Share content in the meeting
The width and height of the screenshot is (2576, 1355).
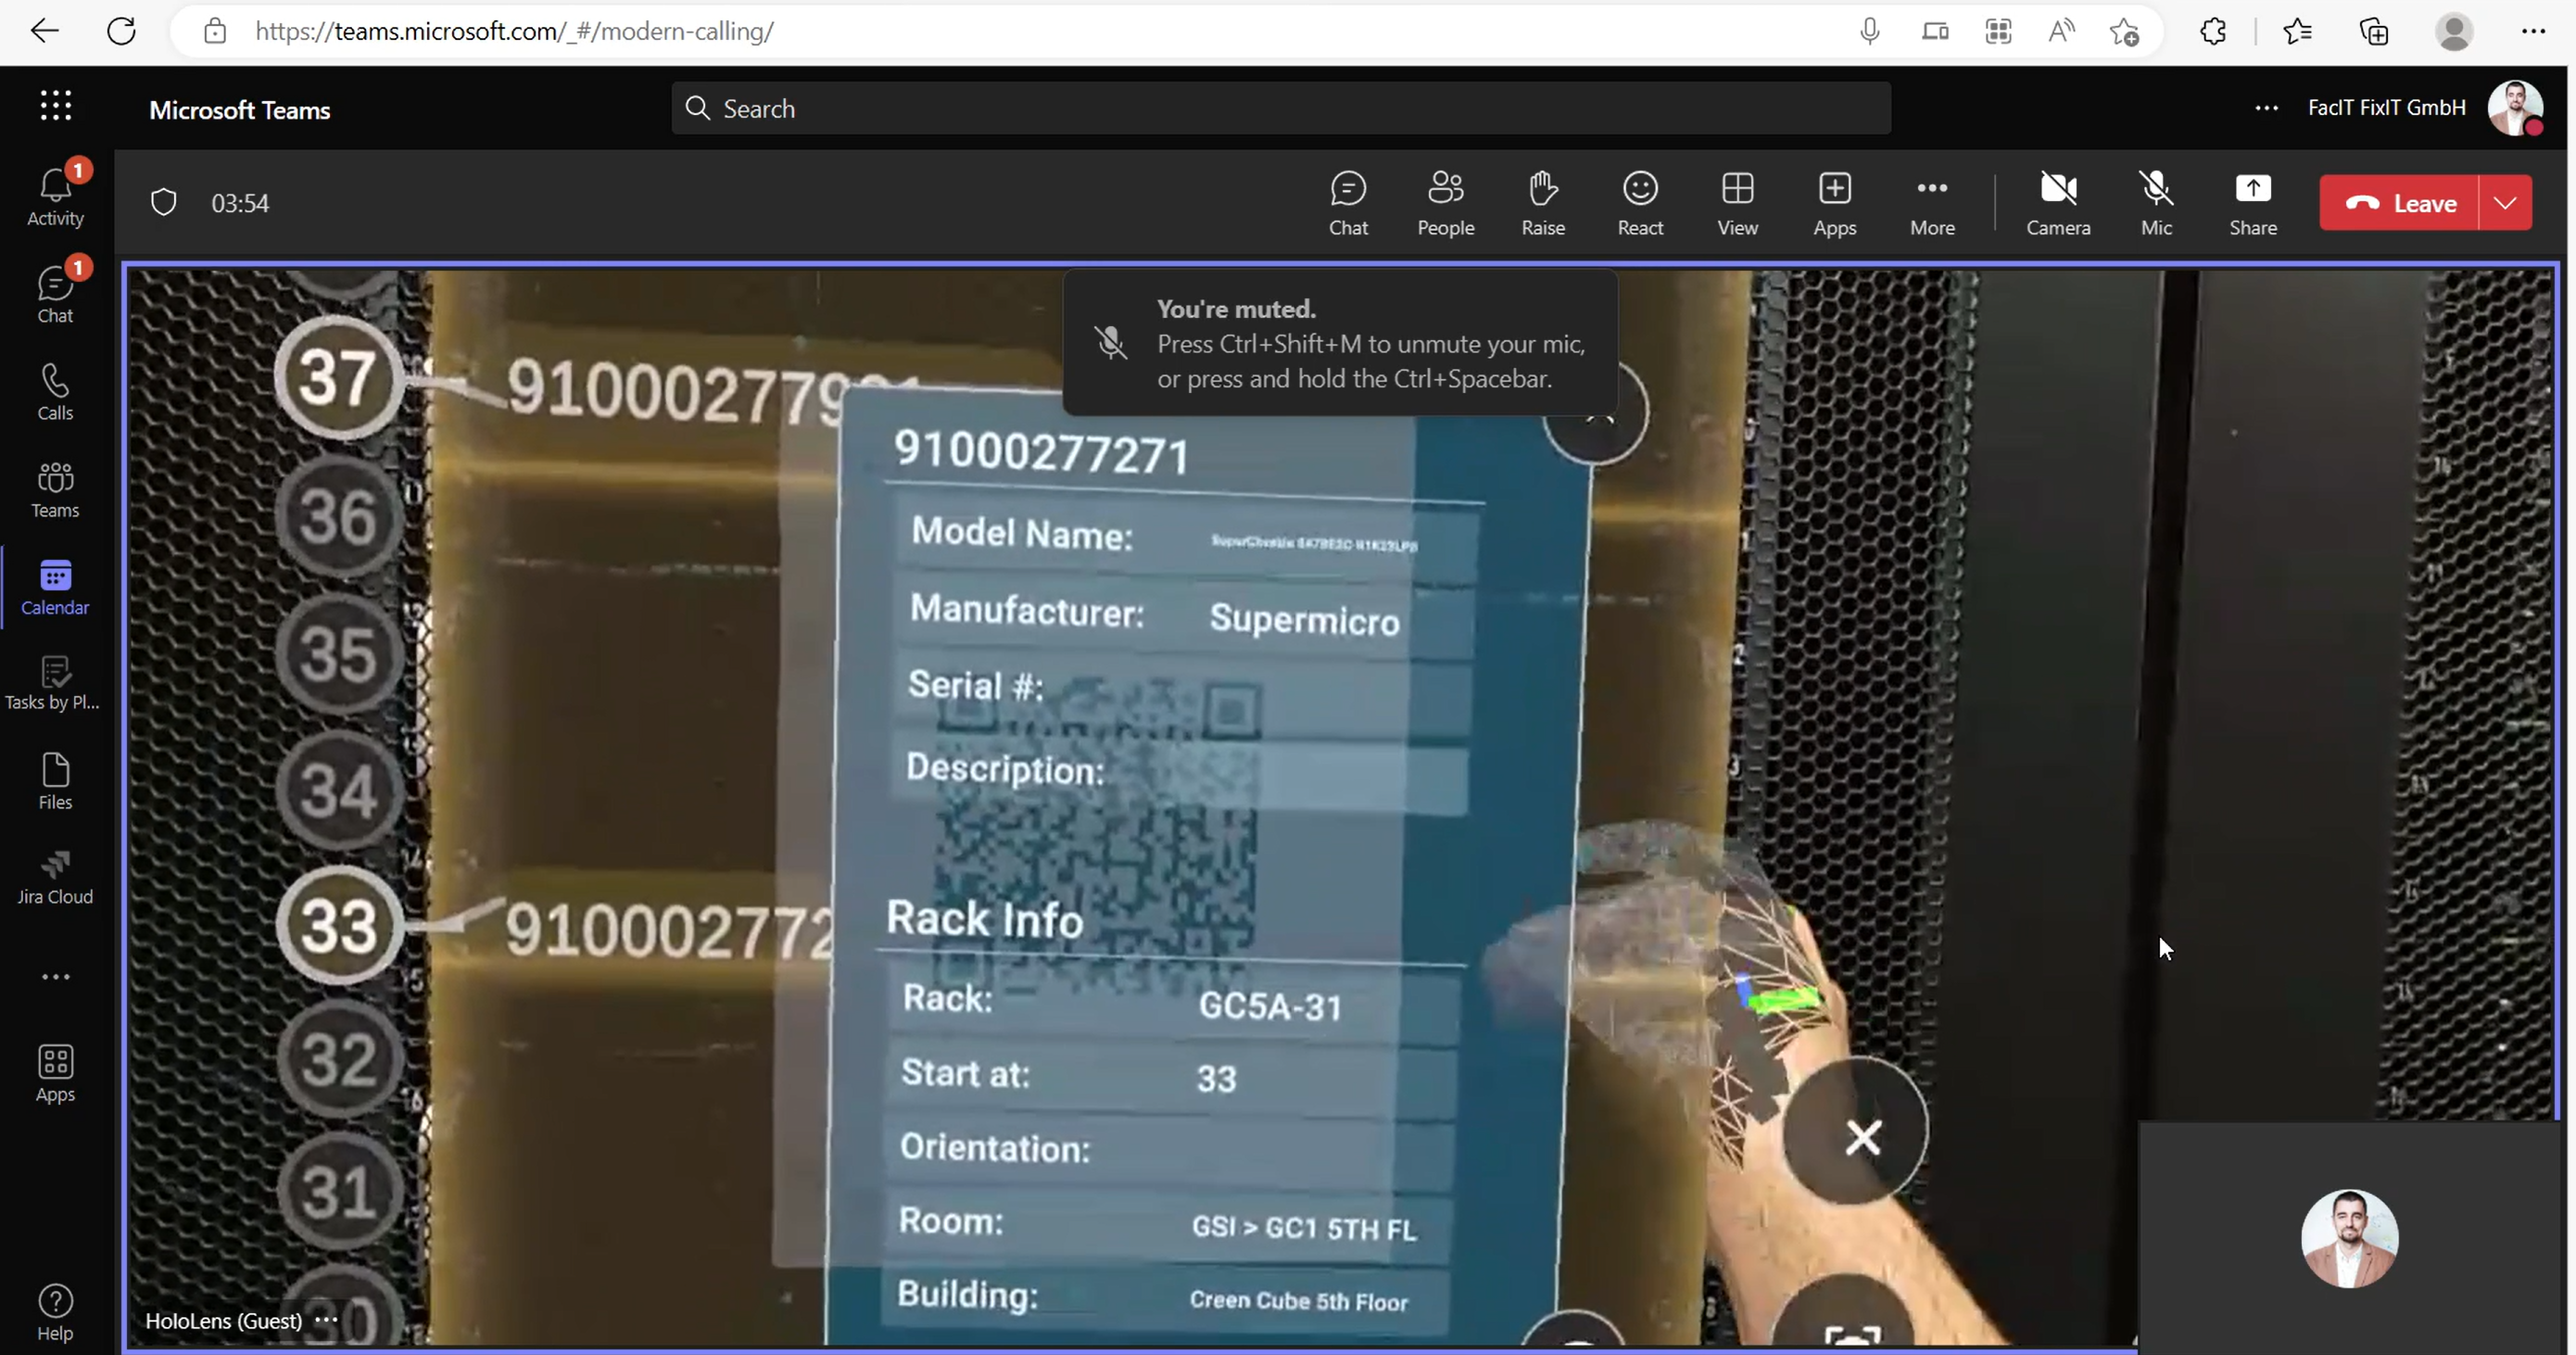coord(2253,203)
